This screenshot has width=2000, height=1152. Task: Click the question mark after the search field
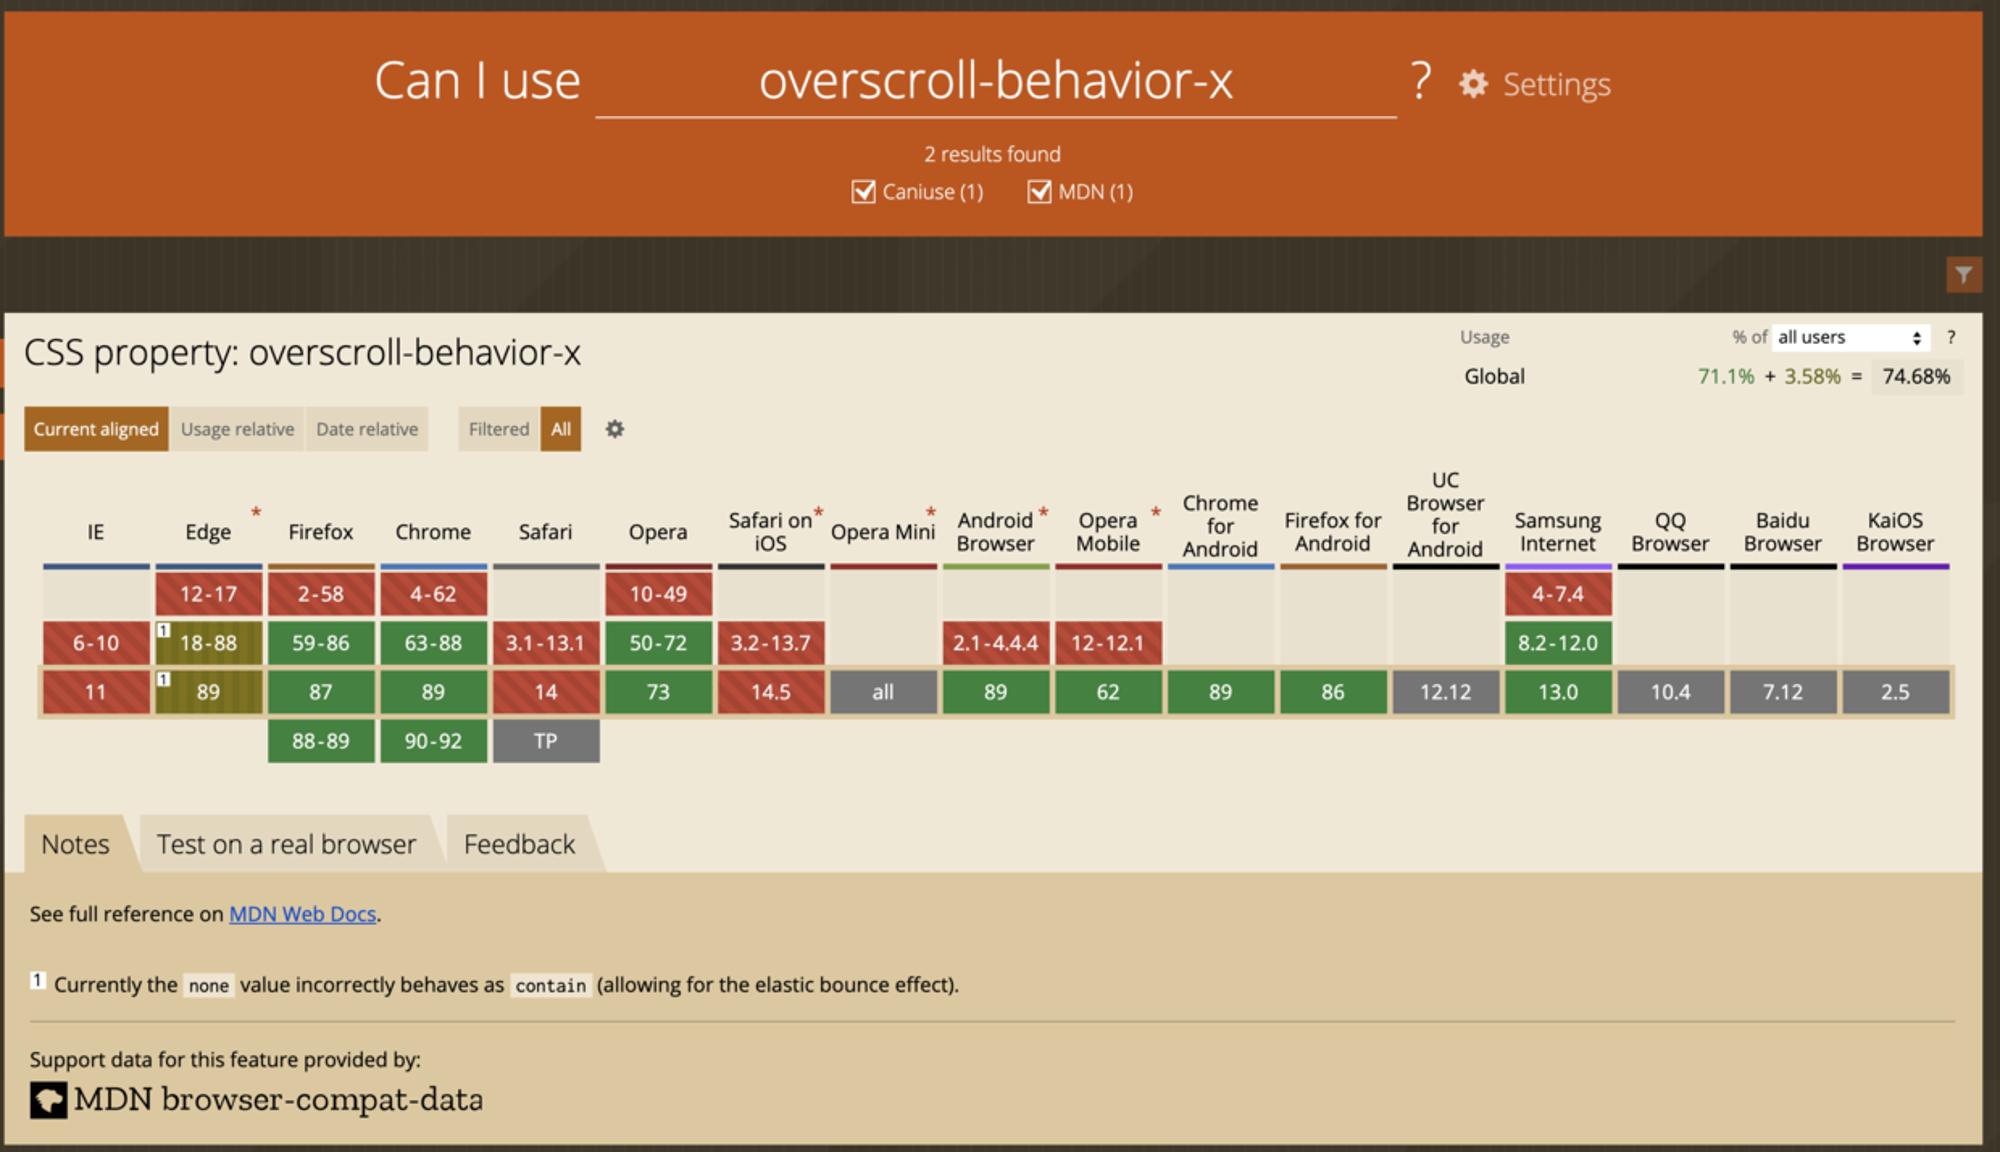[1421, 81]
